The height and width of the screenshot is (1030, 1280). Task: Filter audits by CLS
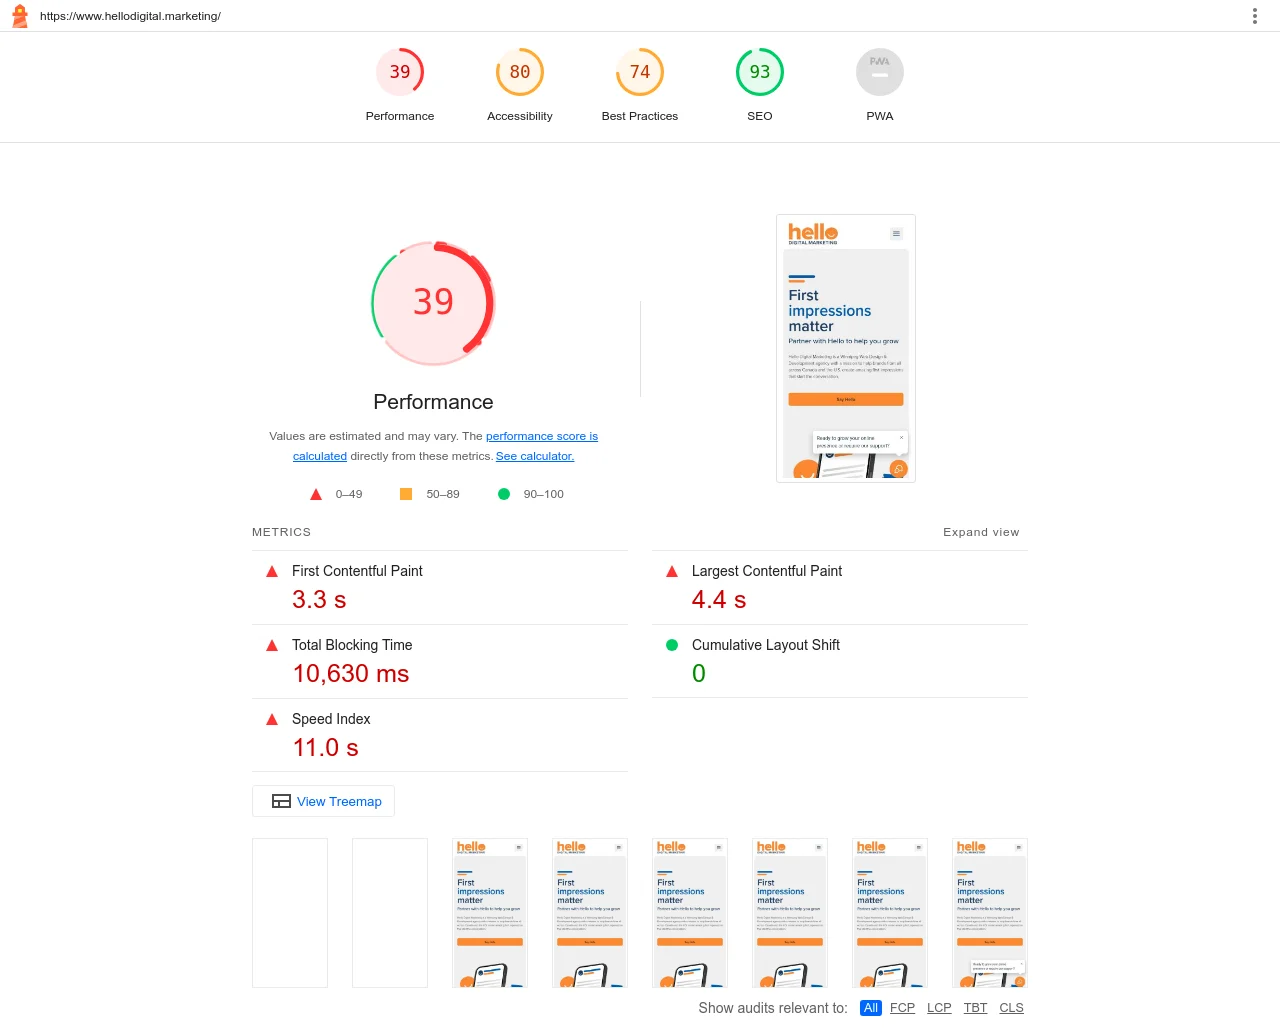point(1011,1008)
